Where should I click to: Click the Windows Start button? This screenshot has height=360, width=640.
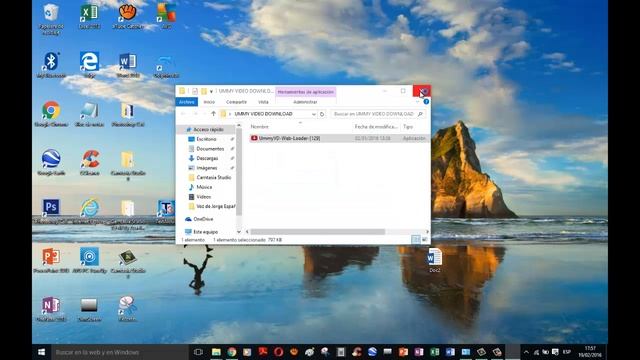click(41, 352)
